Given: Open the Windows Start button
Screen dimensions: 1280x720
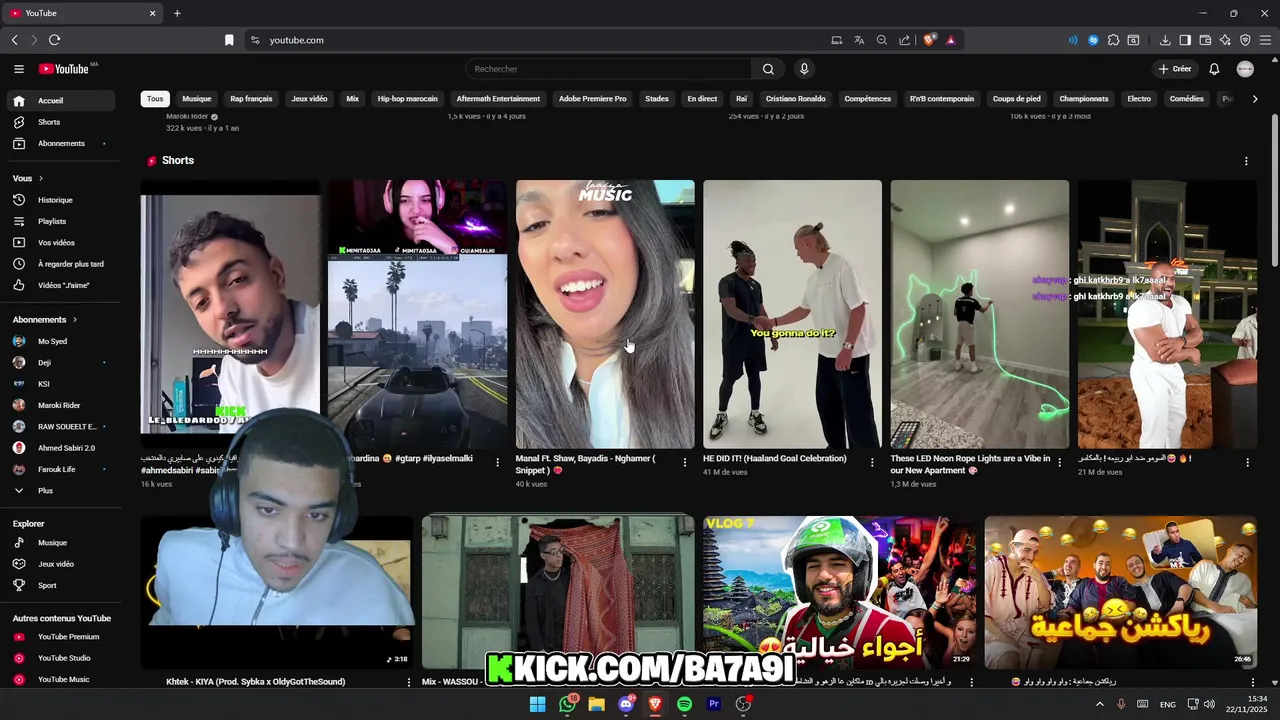Looking at the screenshot, I should click(538, 704).
